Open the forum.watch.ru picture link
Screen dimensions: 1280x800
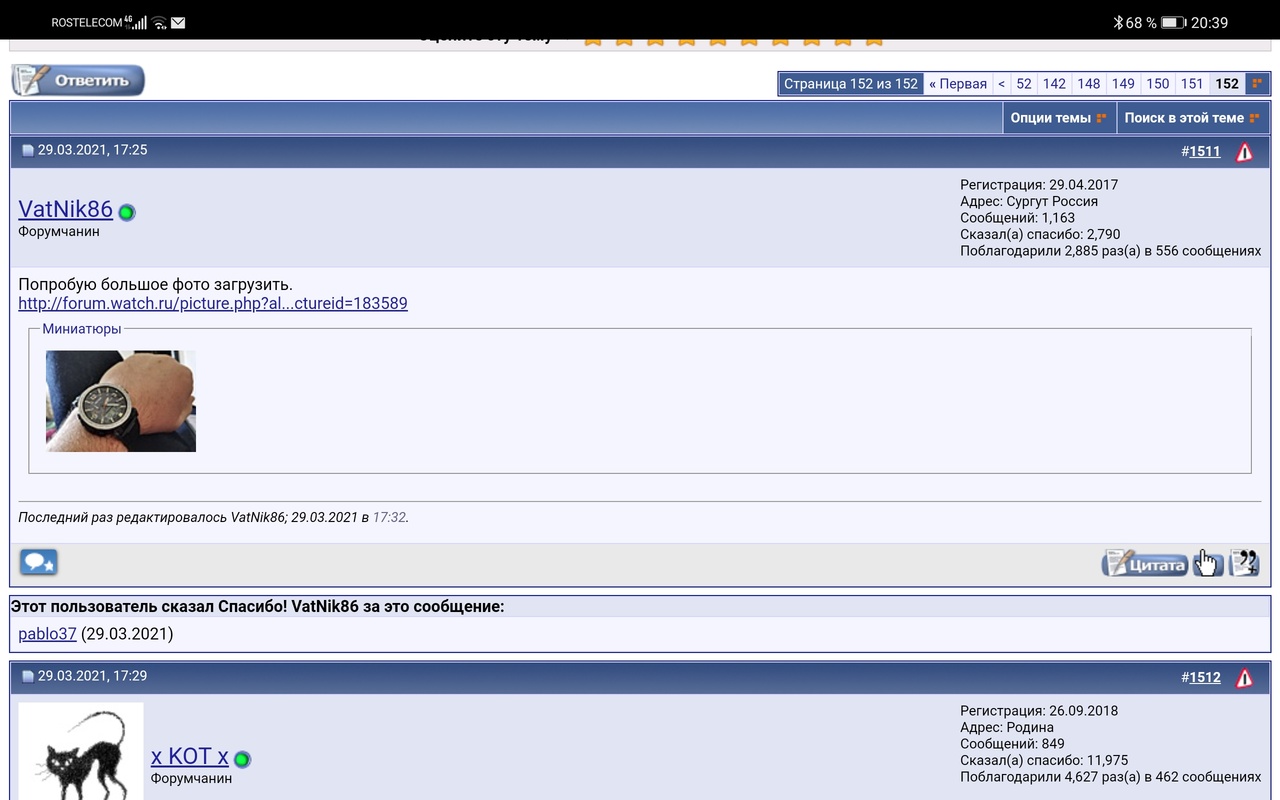click(x=213, y=303)
